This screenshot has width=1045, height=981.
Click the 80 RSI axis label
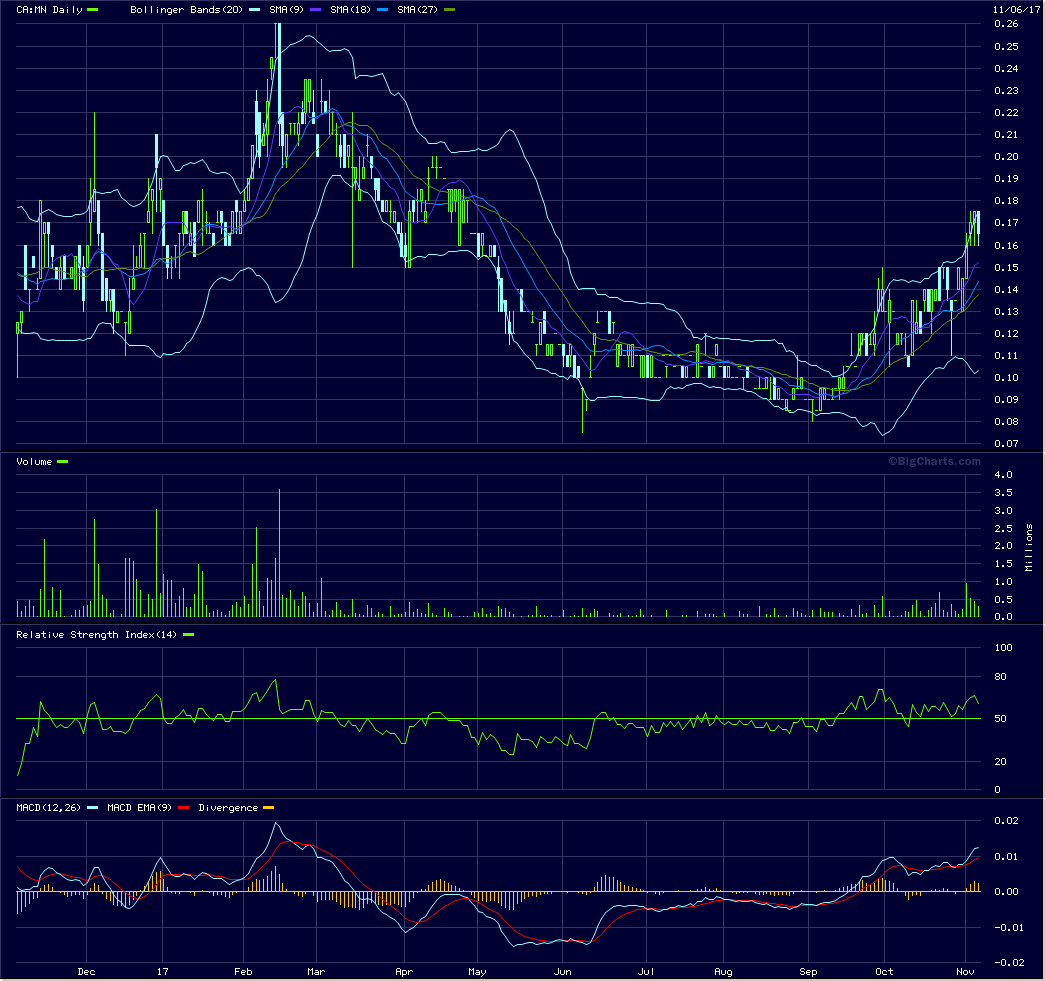click(1000, 676)
